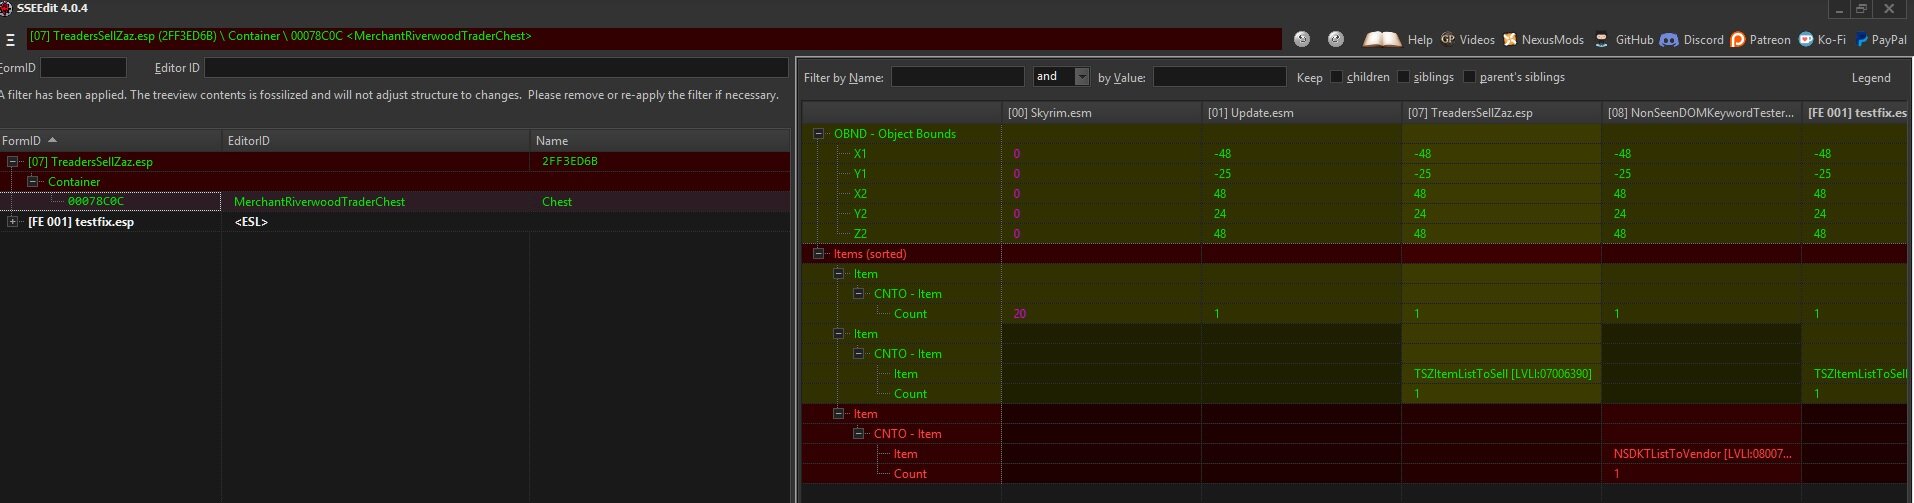Open the 'and' filter operator dropdown
Image resolution: width=1914 pixels, height=503 pixels.
pyautogui.click(x=1082, y=76)
